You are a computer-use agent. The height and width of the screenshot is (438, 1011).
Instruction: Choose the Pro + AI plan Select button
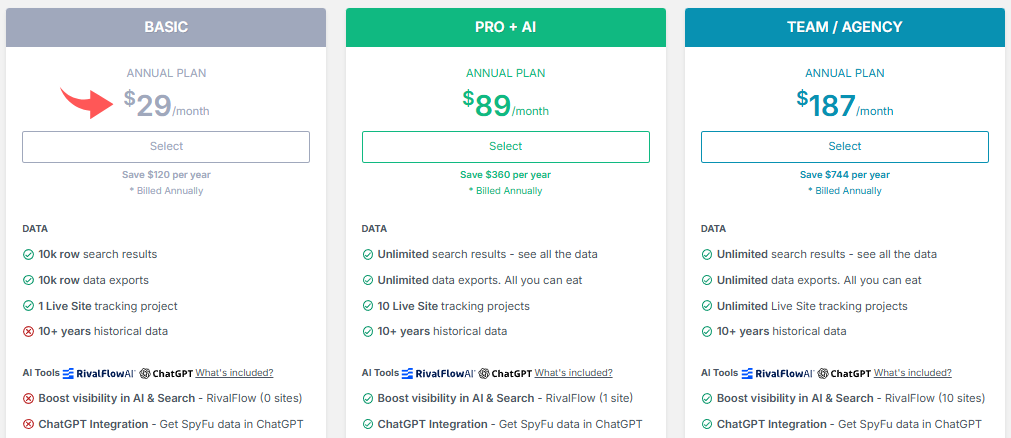505,147
